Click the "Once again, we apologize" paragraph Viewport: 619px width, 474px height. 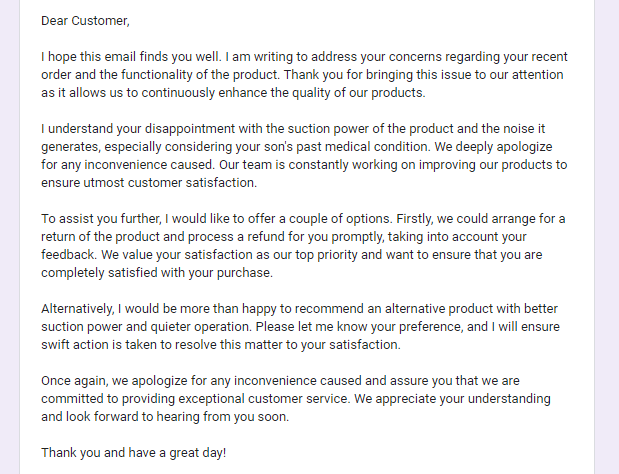click(300, 399)
